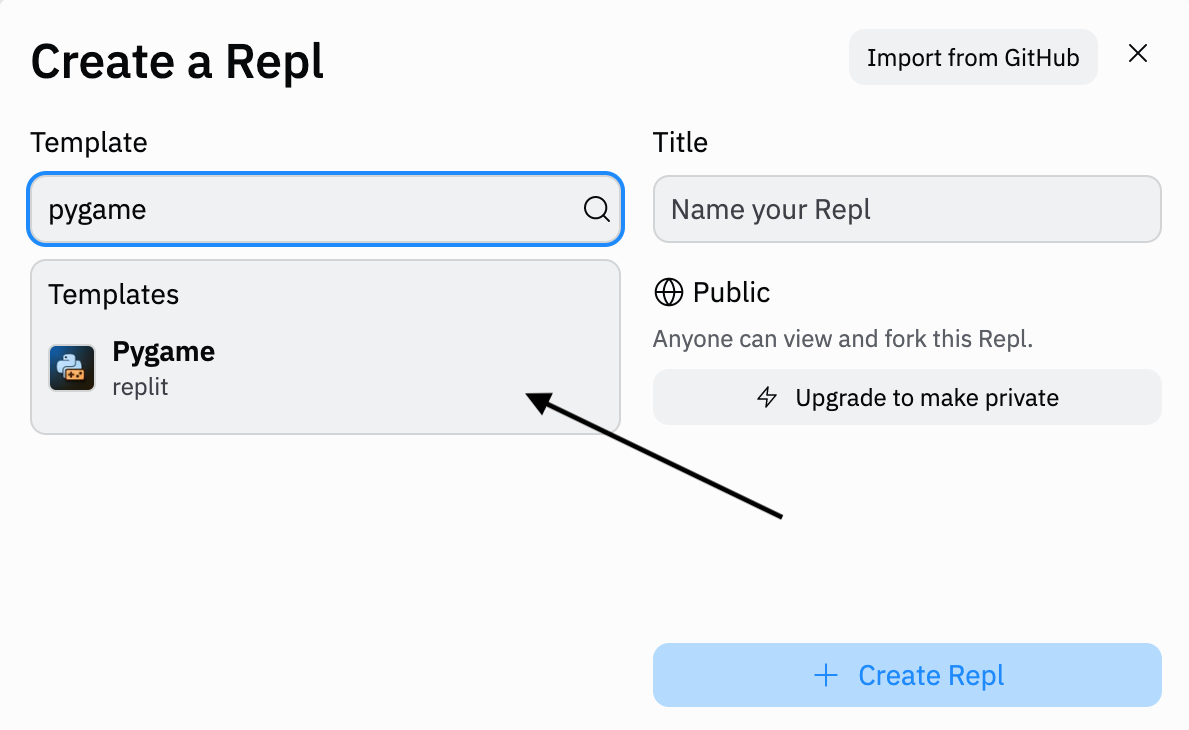Click the magnifier search icon in Template field
The height and width of the screenshot is (730, 1189).
[597, 209]
